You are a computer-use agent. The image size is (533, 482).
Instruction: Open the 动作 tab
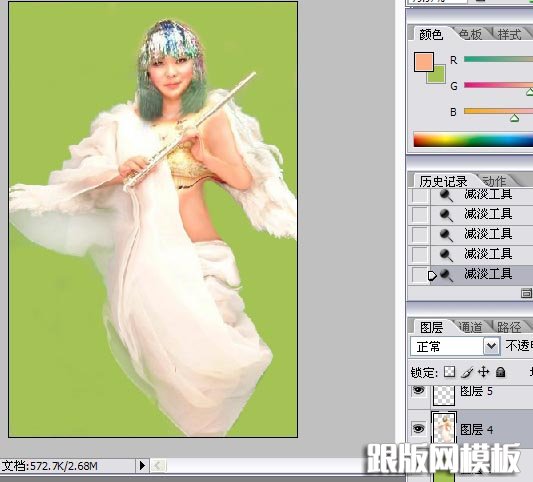[494, 181]
